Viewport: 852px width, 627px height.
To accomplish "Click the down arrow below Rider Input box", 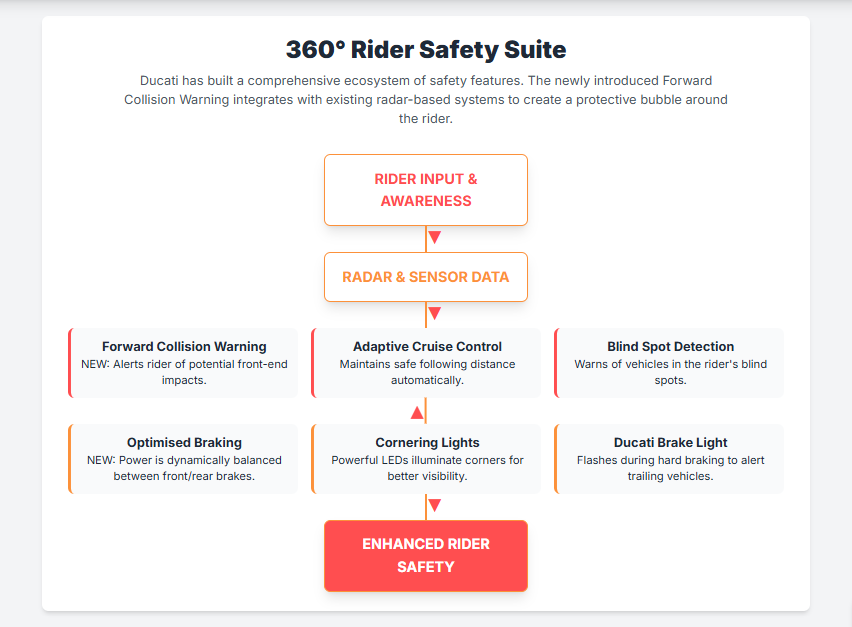I will click(434, 238).
